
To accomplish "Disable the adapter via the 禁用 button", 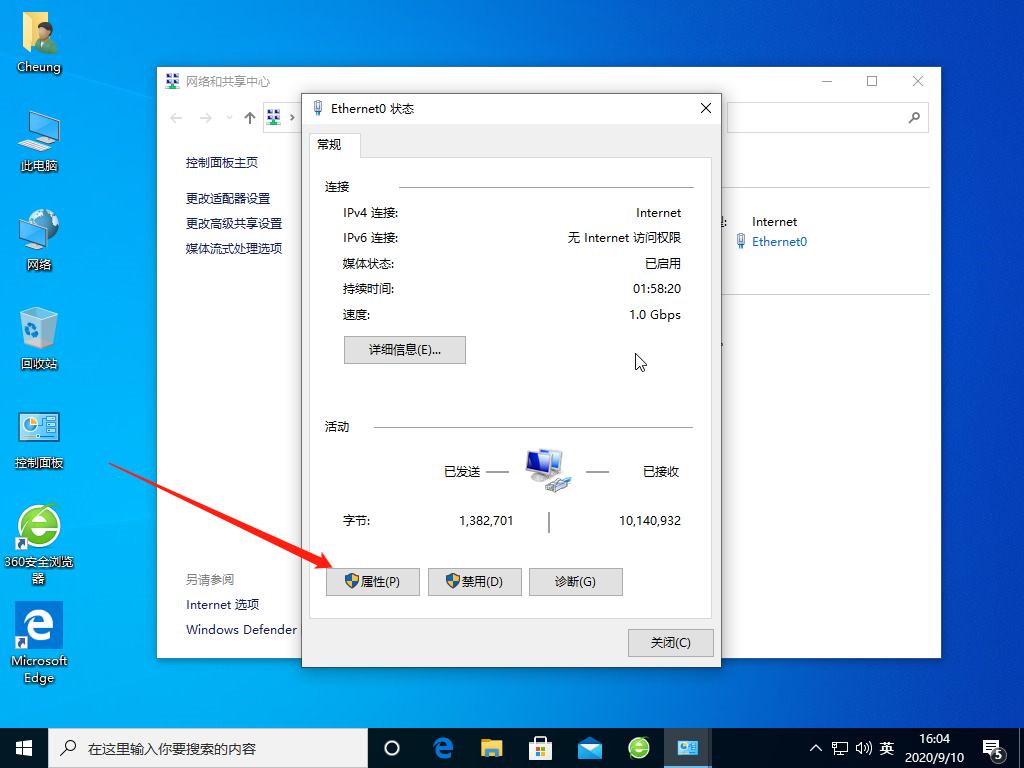I will point(474,582).
